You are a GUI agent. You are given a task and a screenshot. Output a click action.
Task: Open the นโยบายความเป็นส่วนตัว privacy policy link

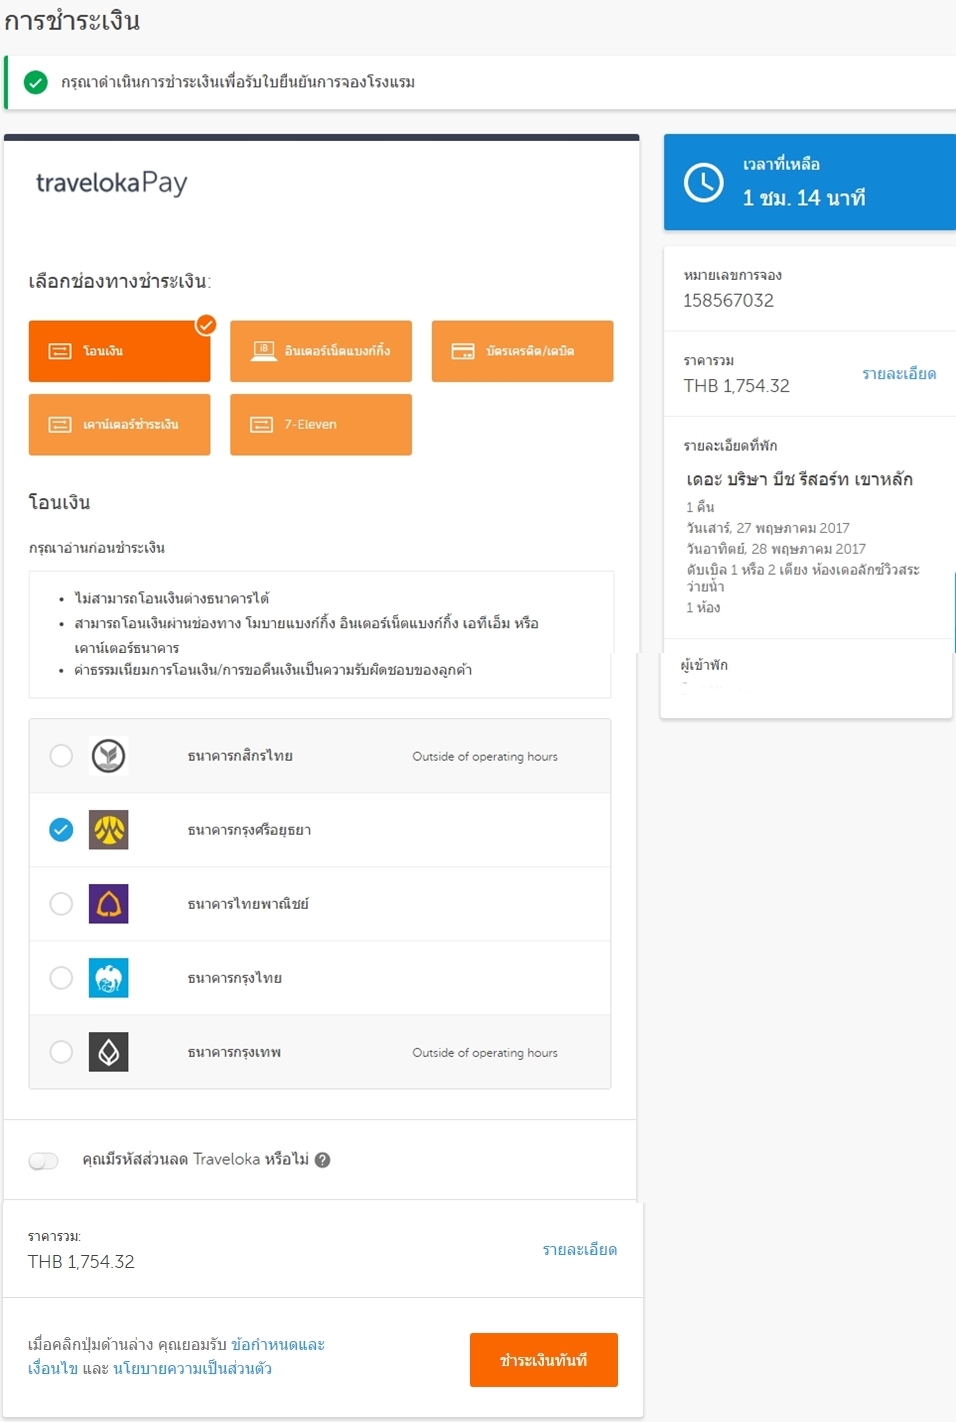[x=192, y=1369]
